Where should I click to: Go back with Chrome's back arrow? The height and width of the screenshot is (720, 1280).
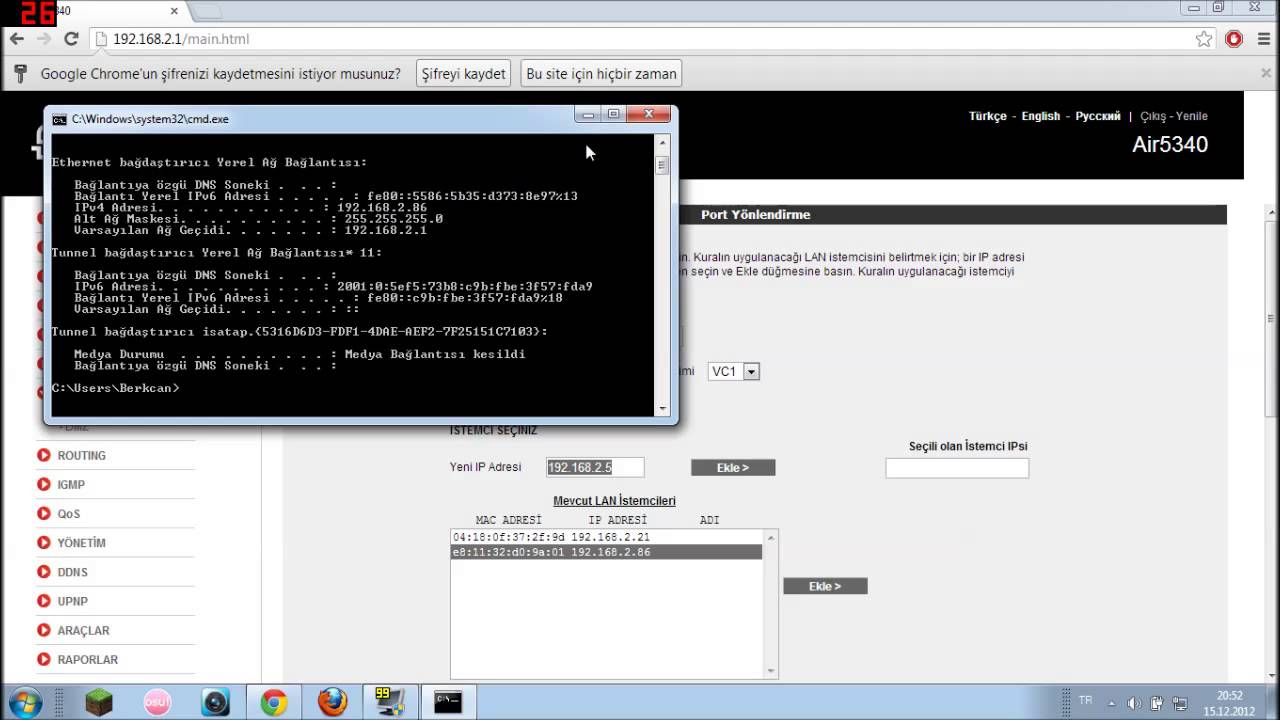(x=16, y=39)
